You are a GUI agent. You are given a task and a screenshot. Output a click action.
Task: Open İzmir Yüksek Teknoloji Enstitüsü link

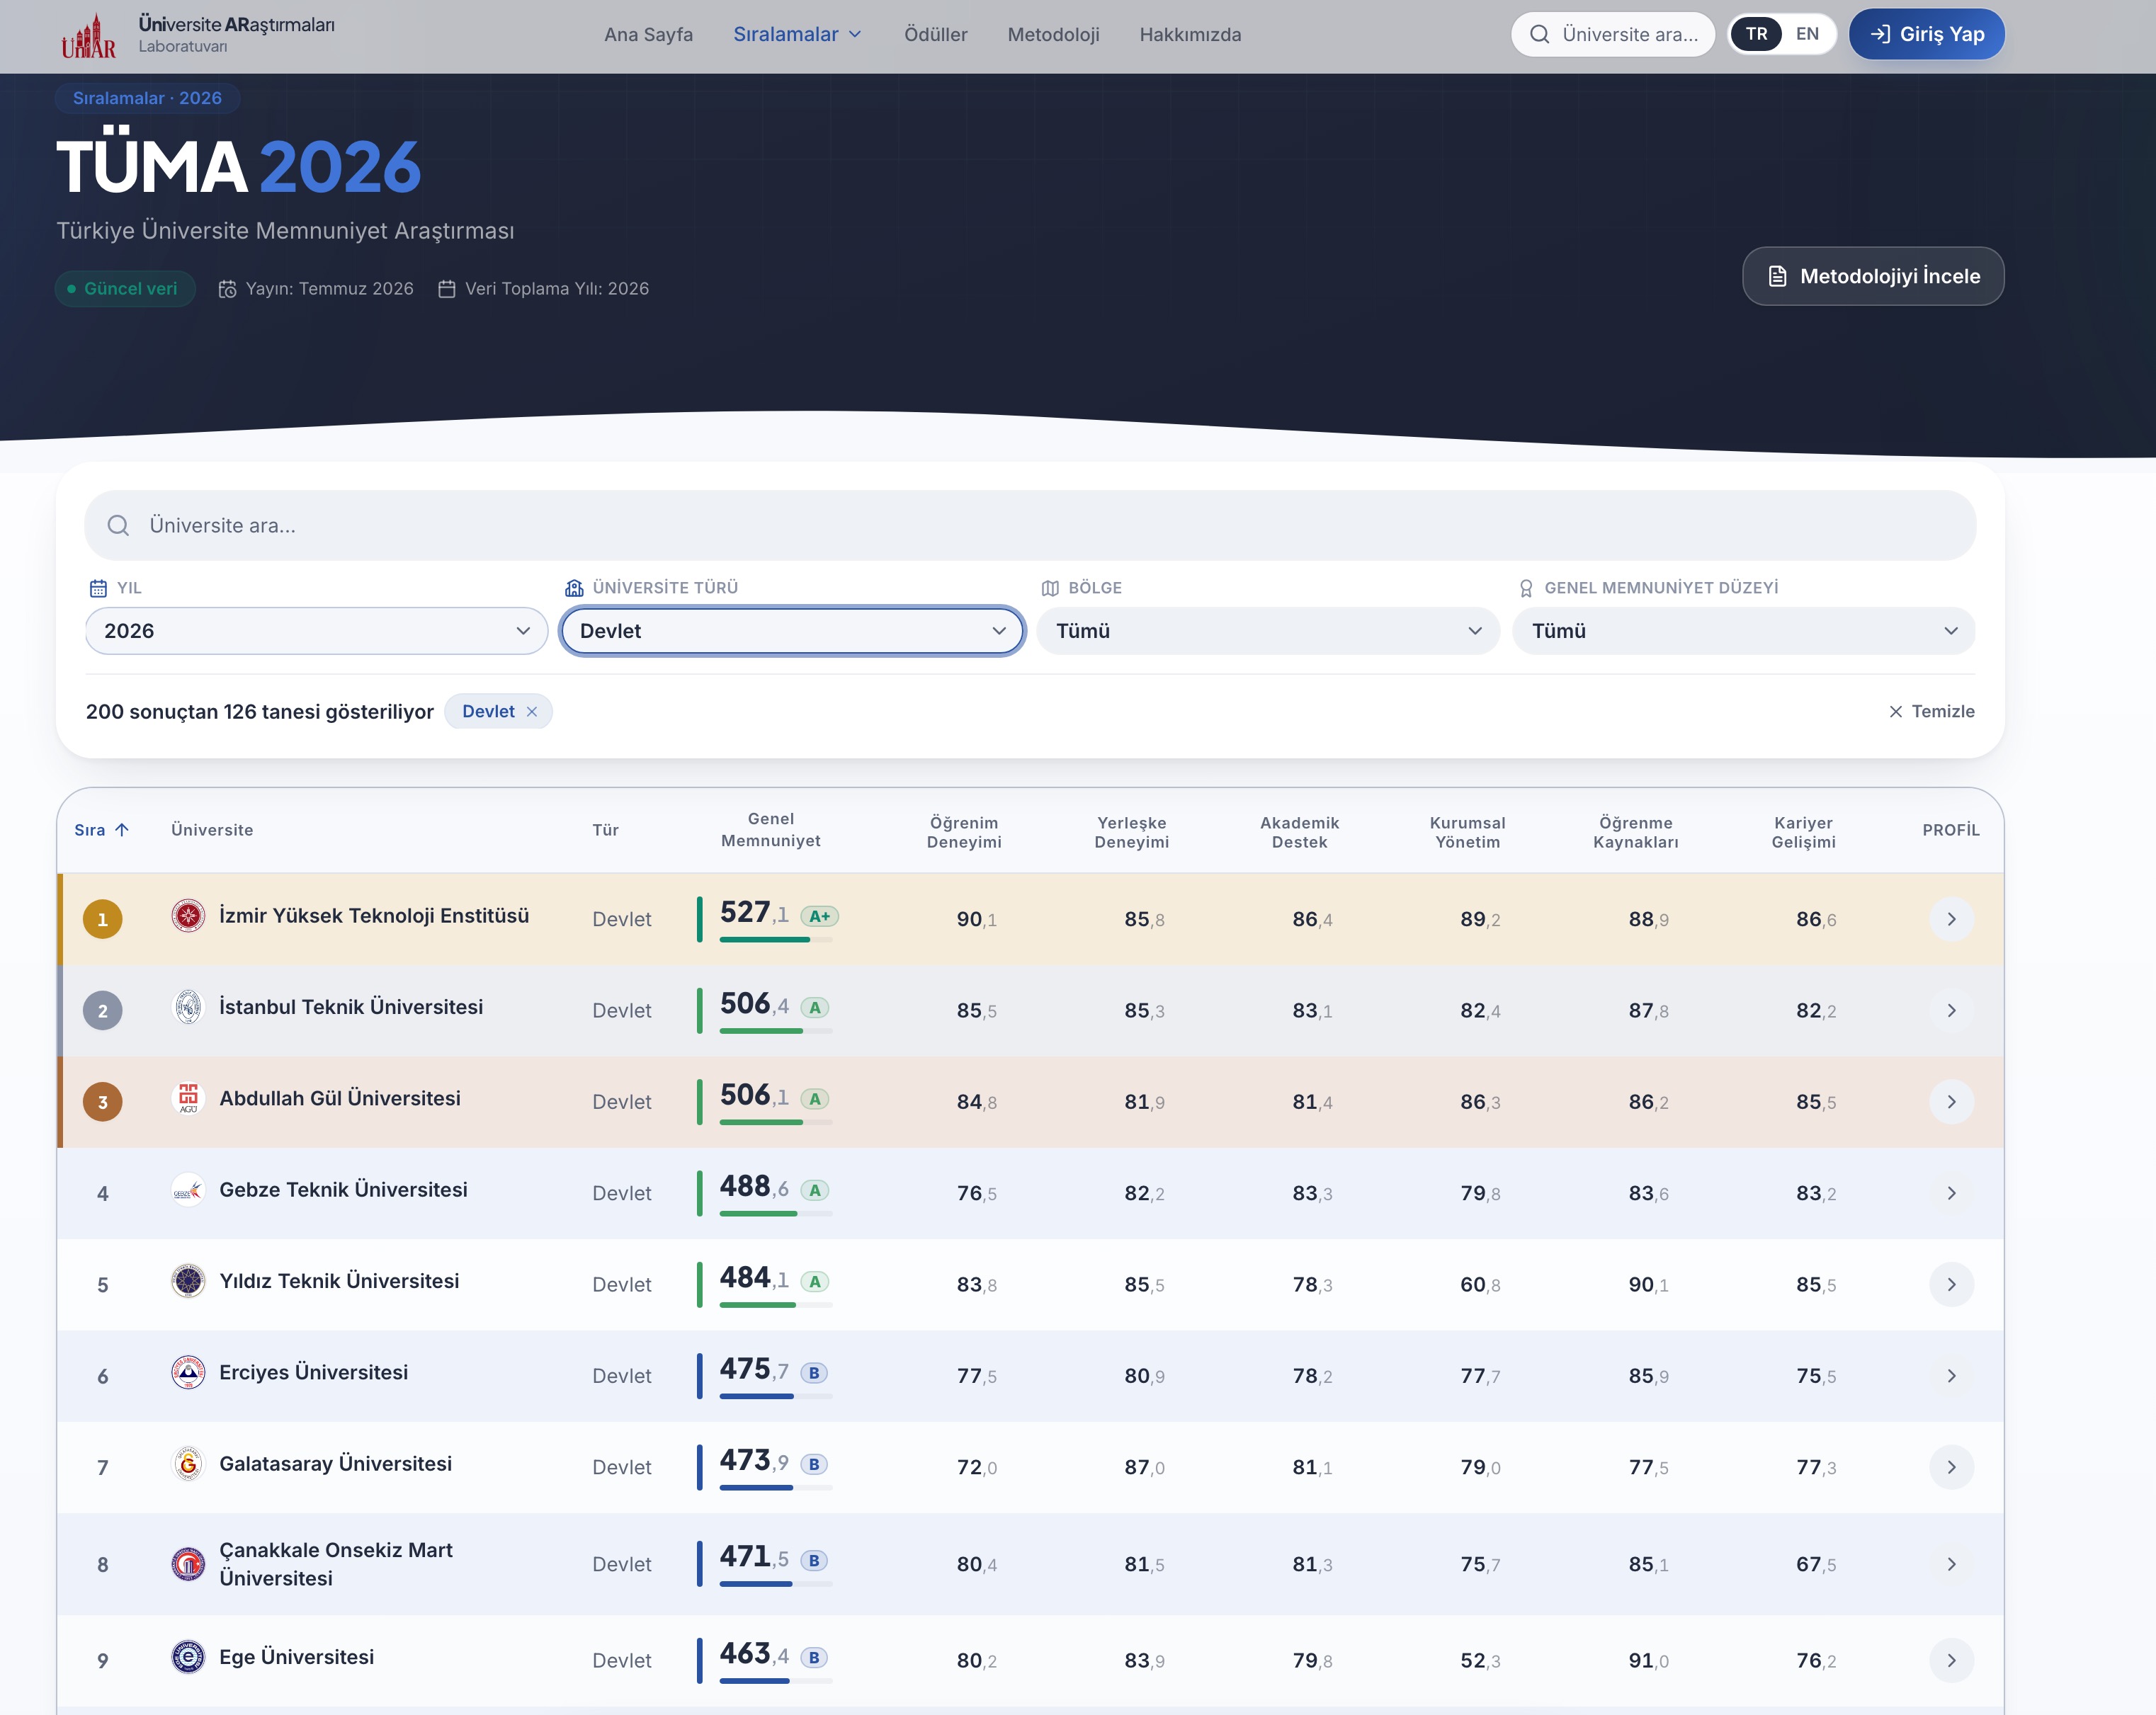(374, 916)
